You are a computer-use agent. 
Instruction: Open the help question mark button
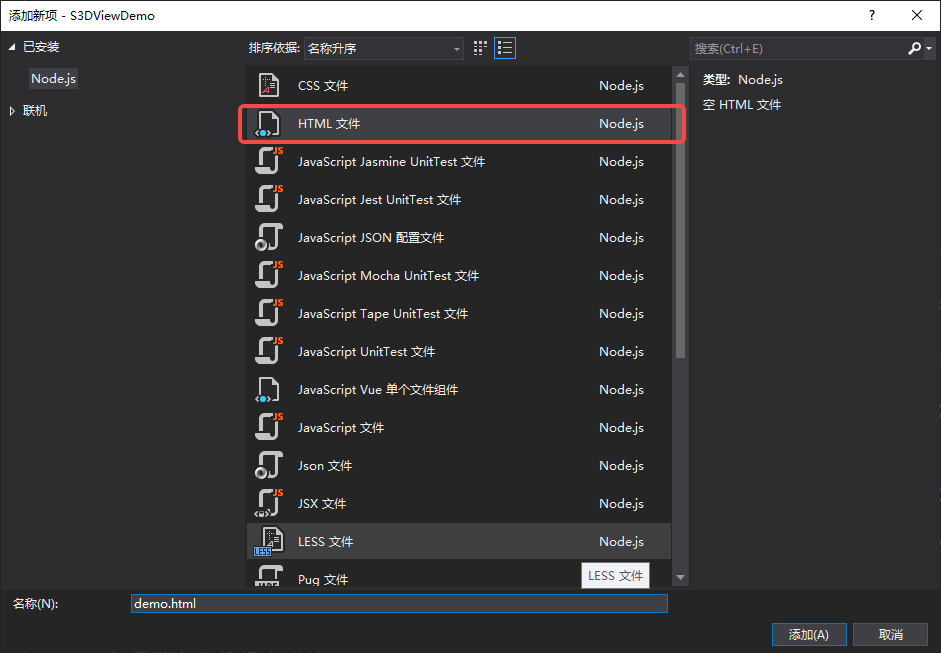(872, 16)
